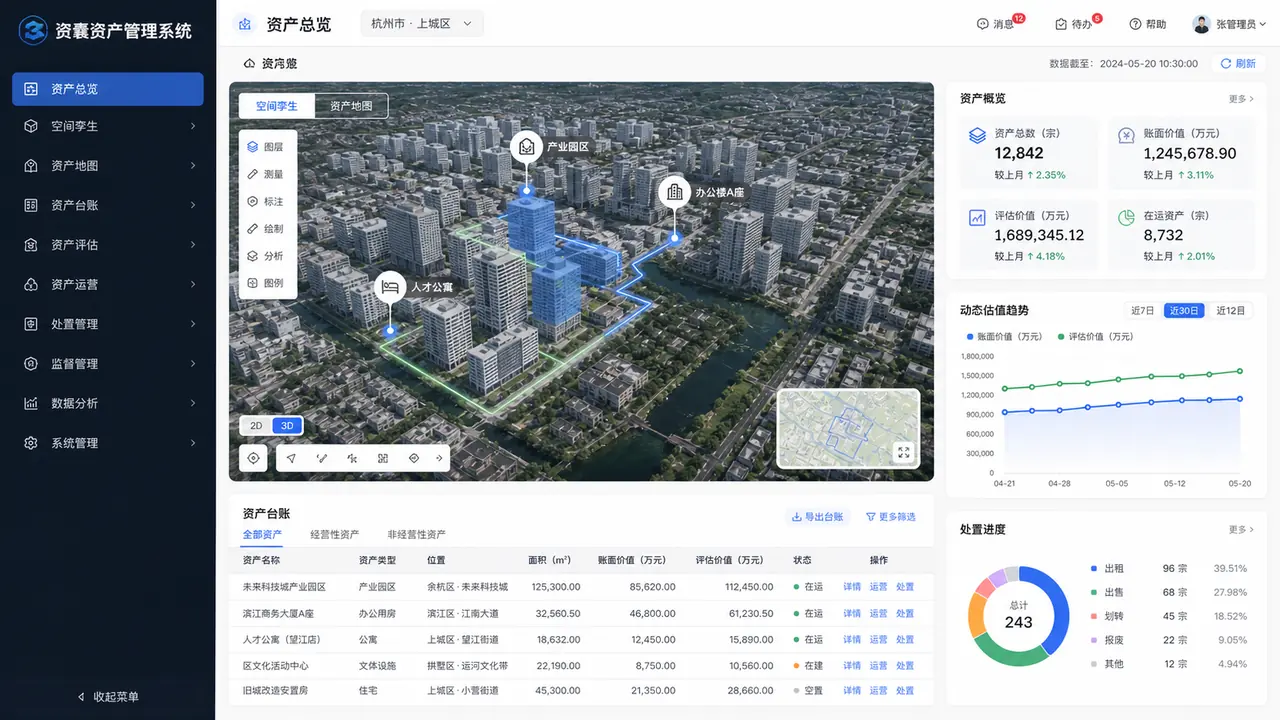The height and width of the screenshot is (720, 1280).
Task: Expand the minimap to fullscreen
Action: [904, 453]
